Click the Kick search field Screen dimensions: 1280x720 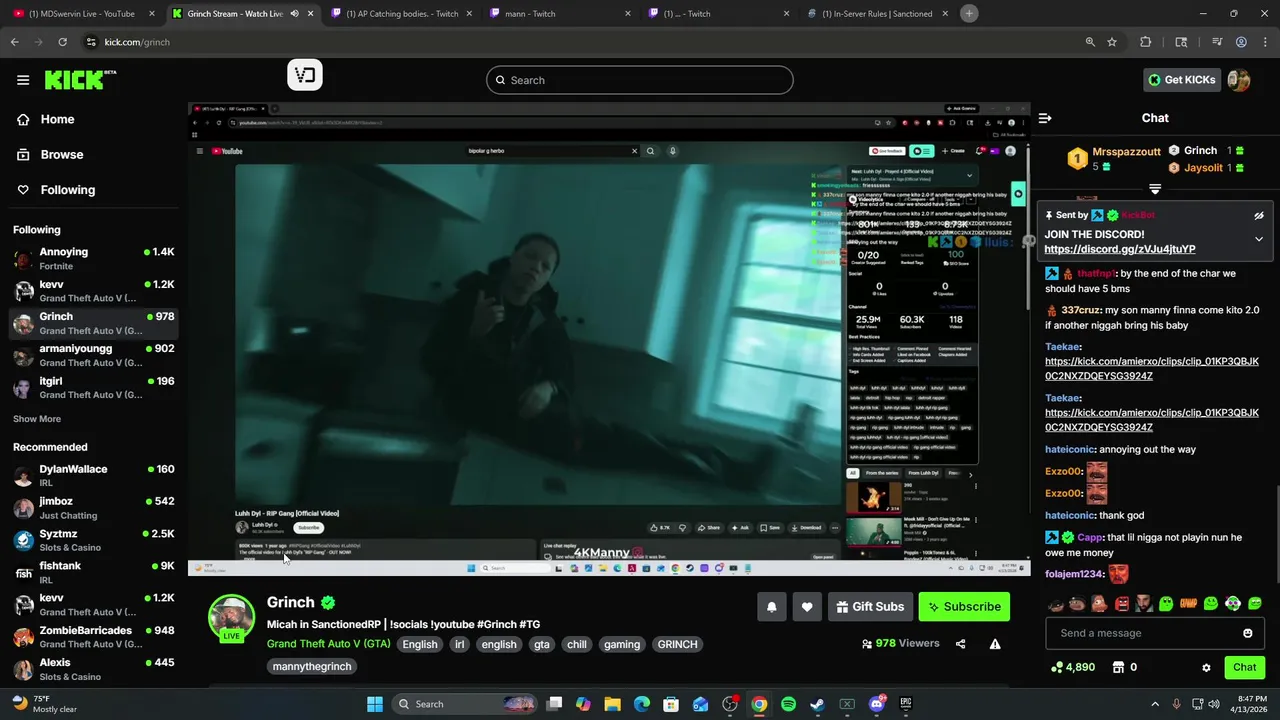pos(640,80)
